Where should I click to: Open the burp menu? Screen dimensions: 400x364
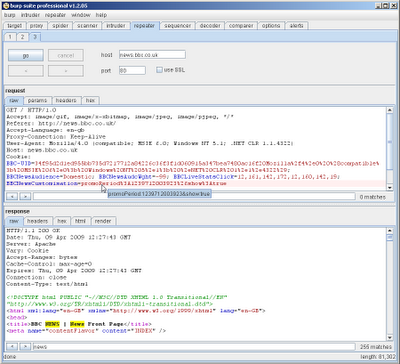pos(9,15)
